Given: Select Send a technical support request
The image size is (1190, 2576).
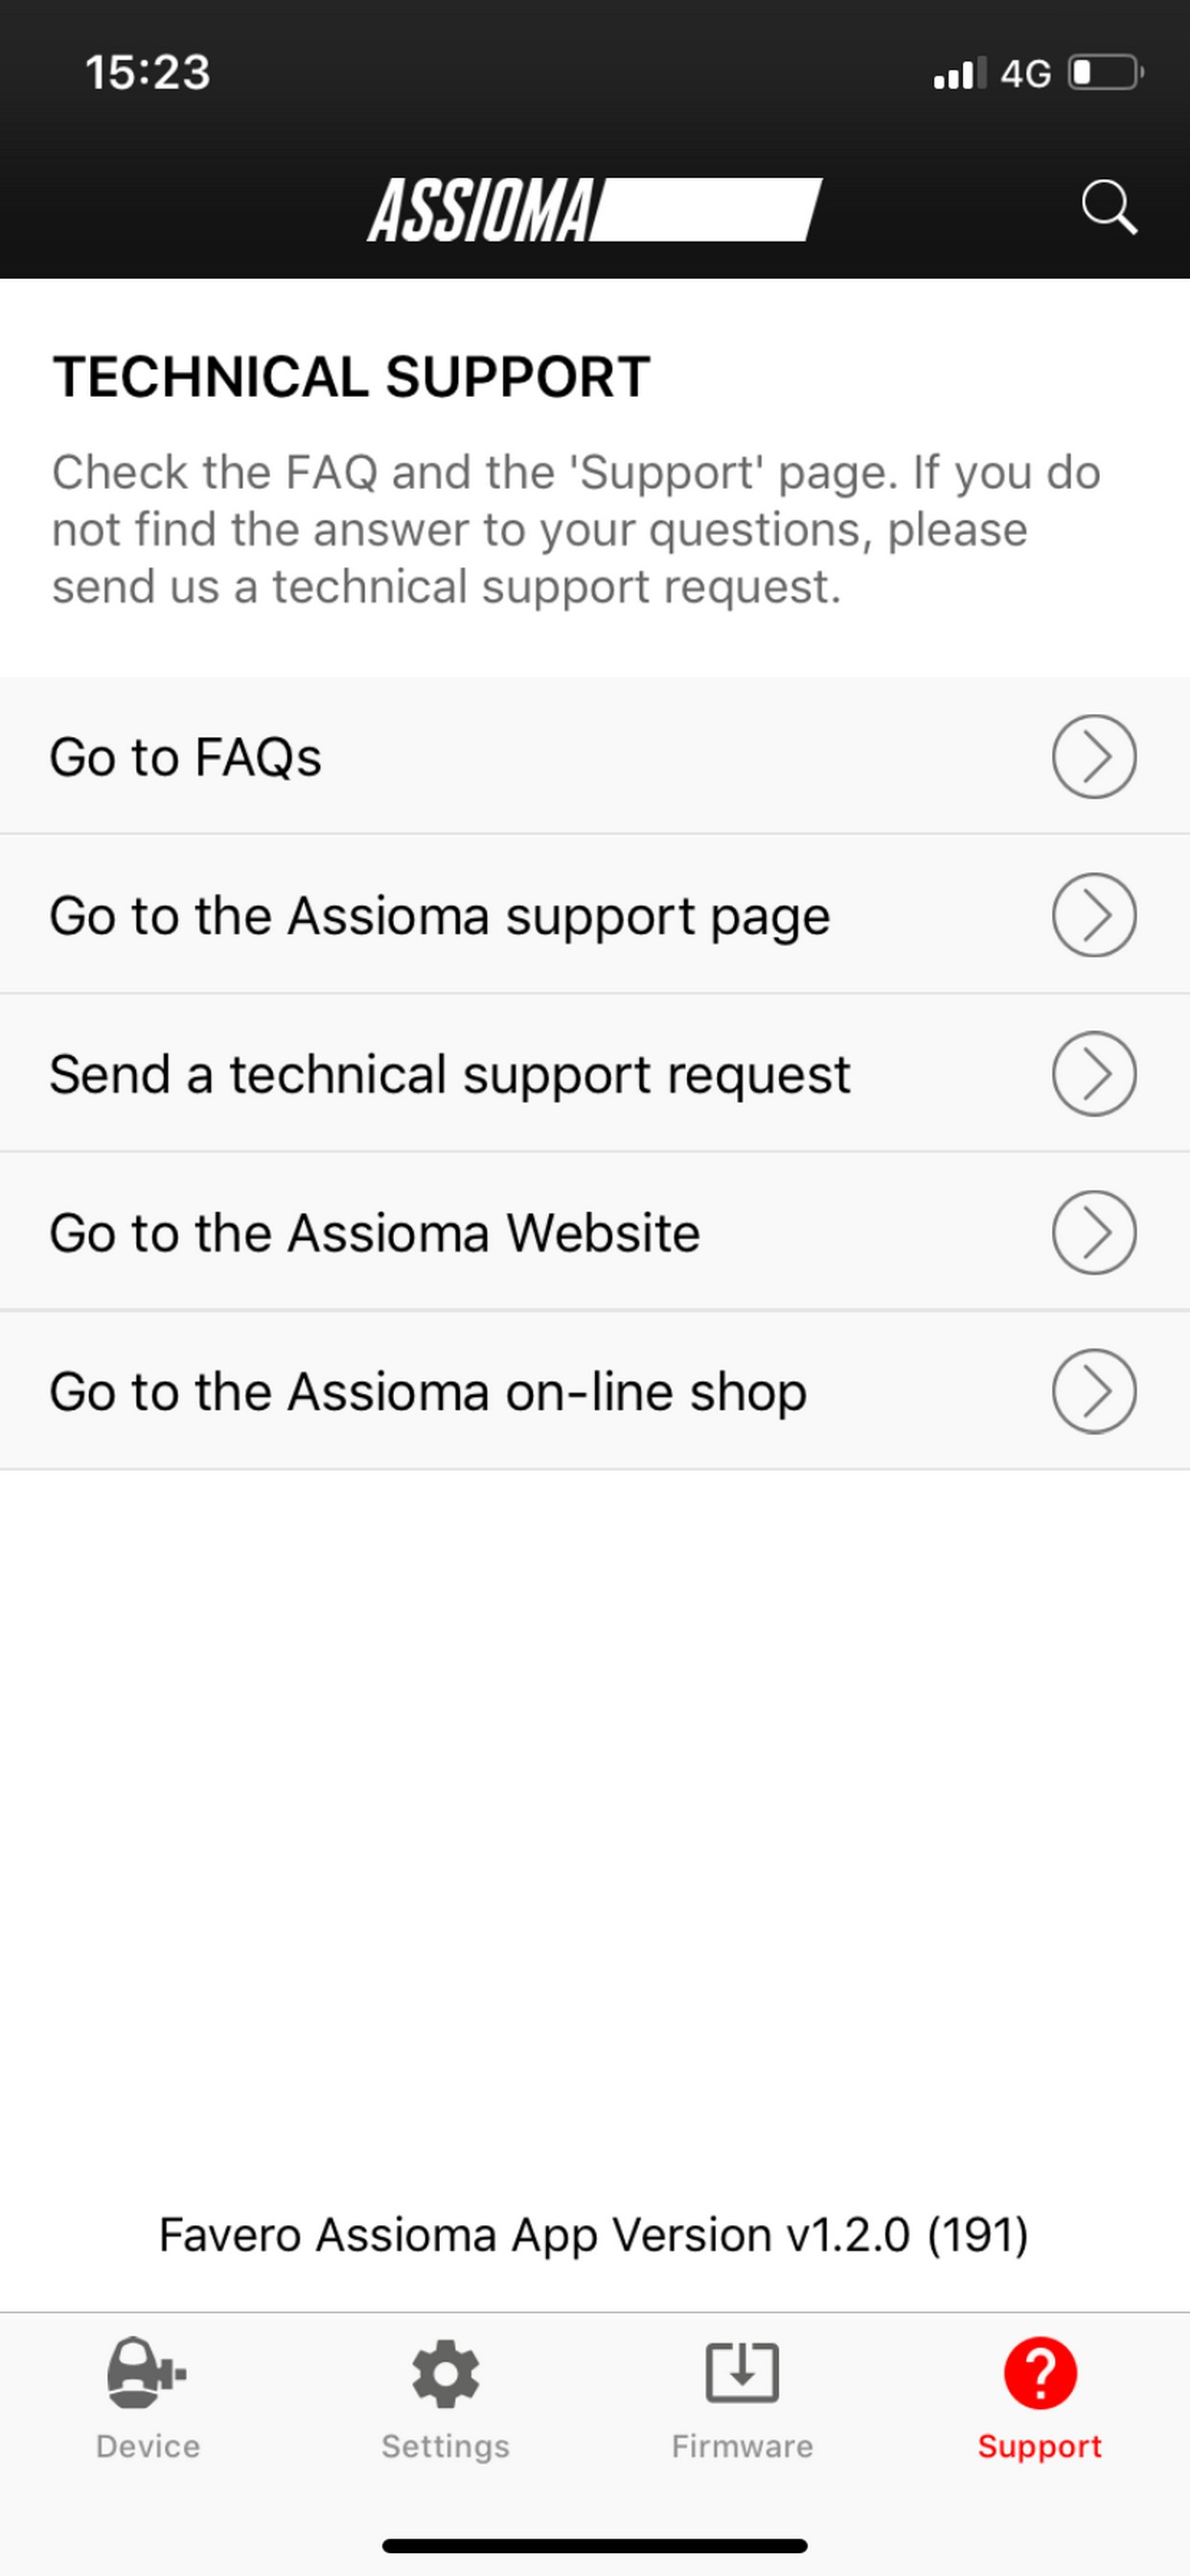Looking at the screenshot, I should pyautogui.click(x=450, y=1073).
